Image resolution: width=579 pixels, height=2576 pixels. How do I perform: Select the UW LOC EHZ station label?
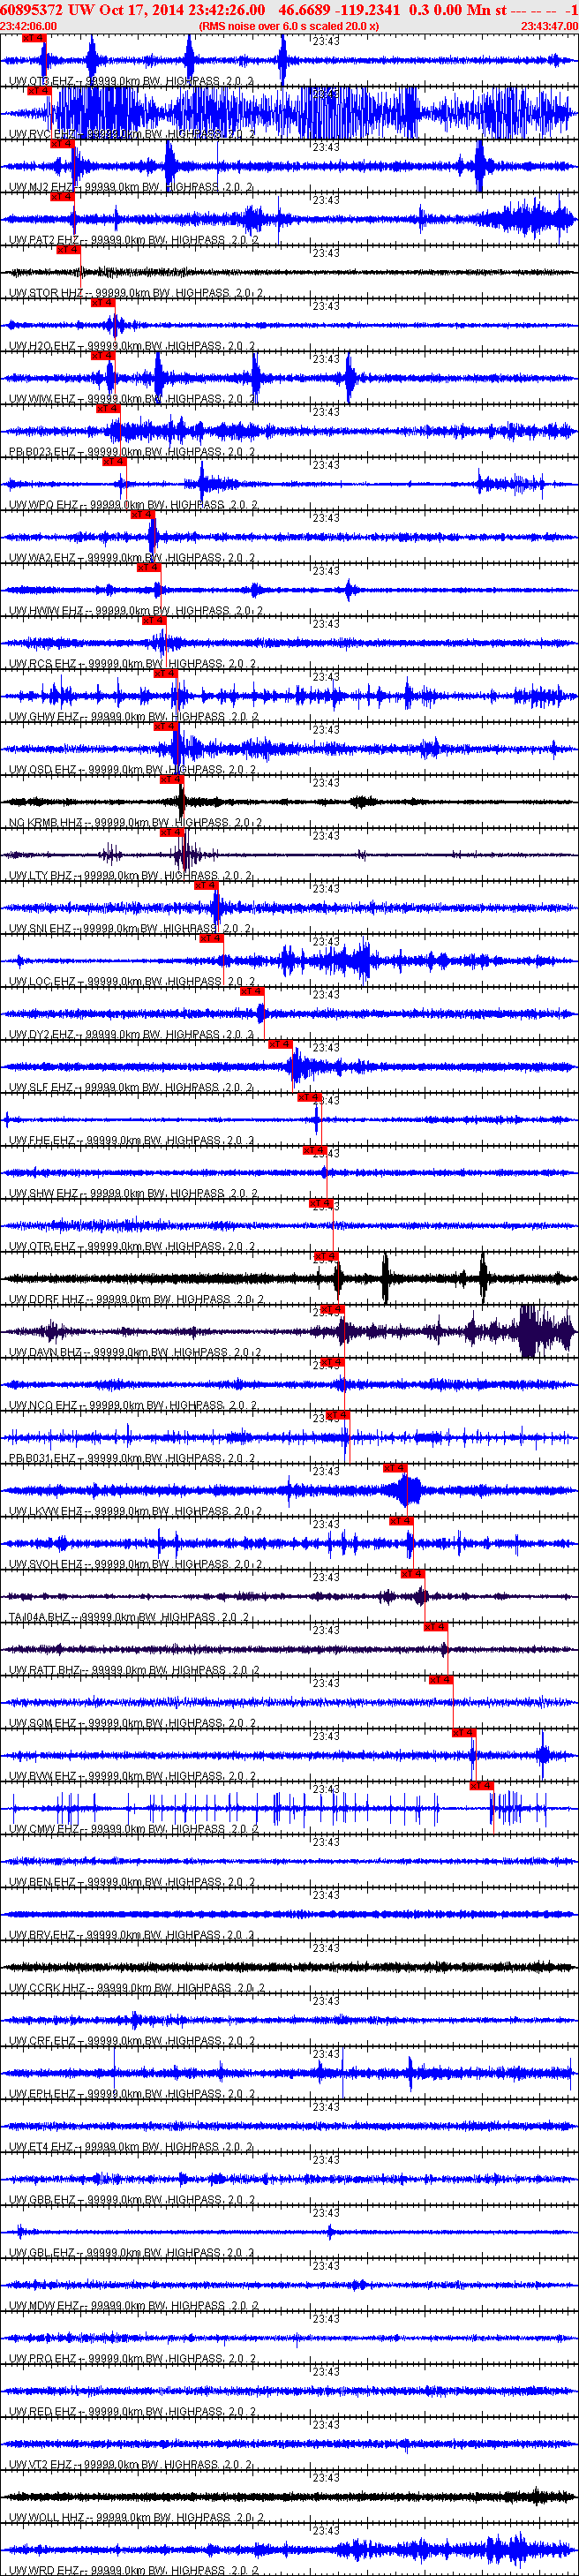(x=132, y=982)
